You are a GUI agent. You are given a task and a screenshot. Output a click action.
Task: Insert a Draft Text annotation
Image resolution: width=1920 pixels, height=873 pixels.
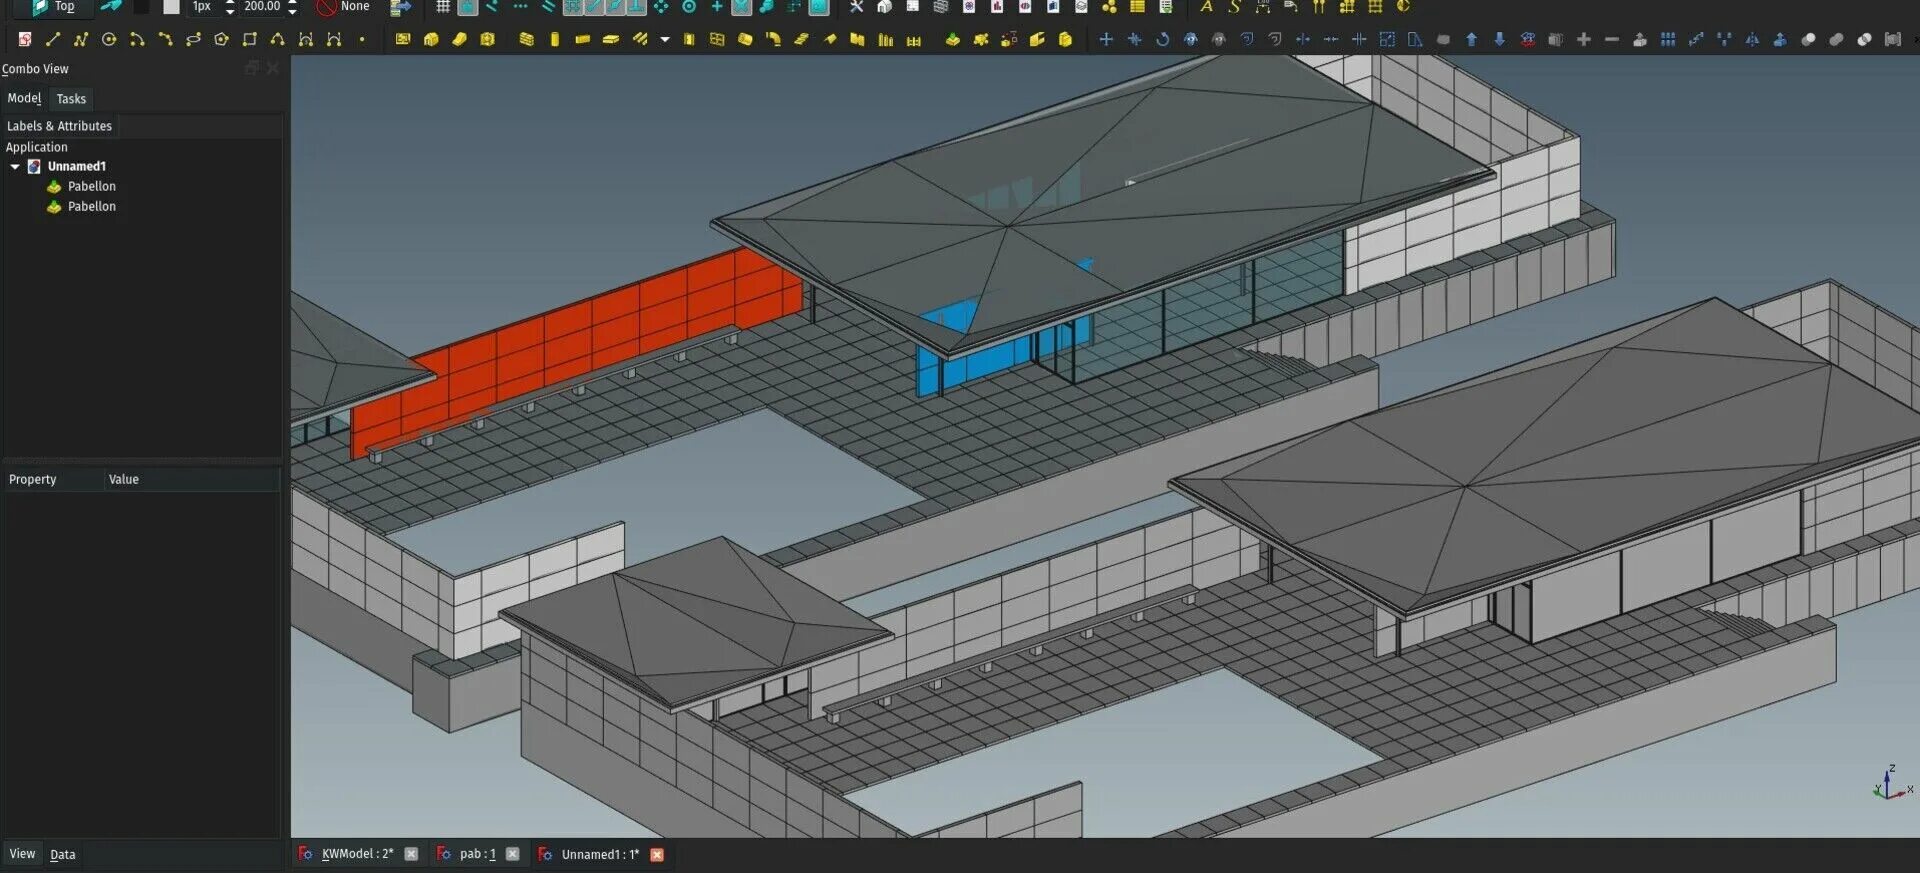coord(1207,7)
